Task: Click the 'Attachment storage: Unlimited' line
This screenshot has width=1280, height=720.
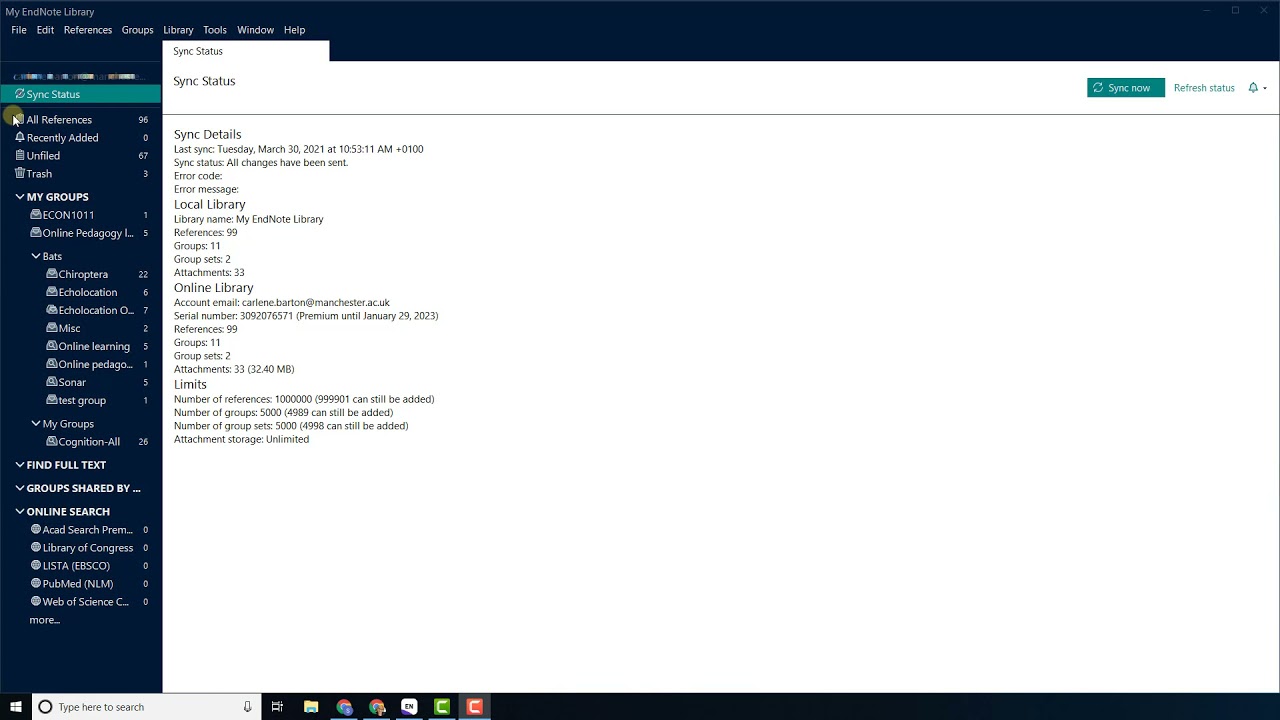Action: click(241, 439)
